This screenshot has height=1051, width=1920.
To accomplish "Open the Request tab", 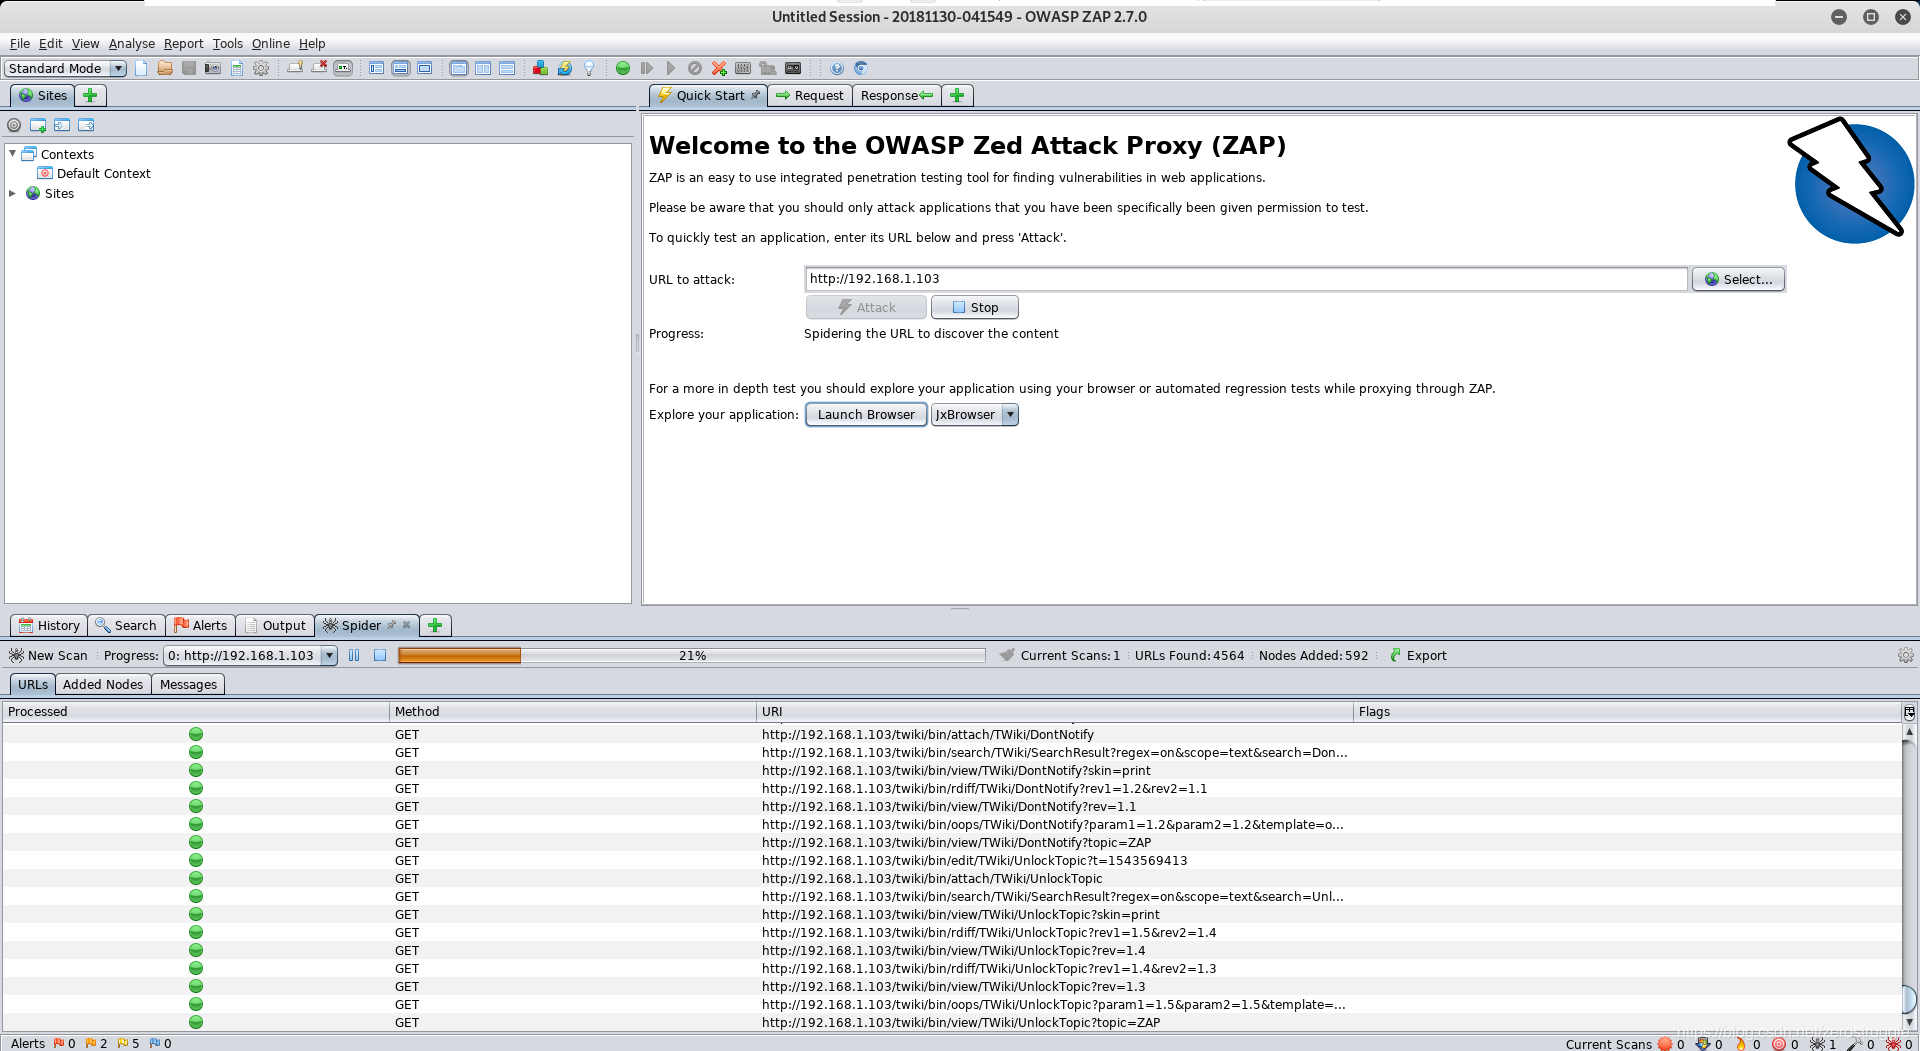I will point(809,95).
